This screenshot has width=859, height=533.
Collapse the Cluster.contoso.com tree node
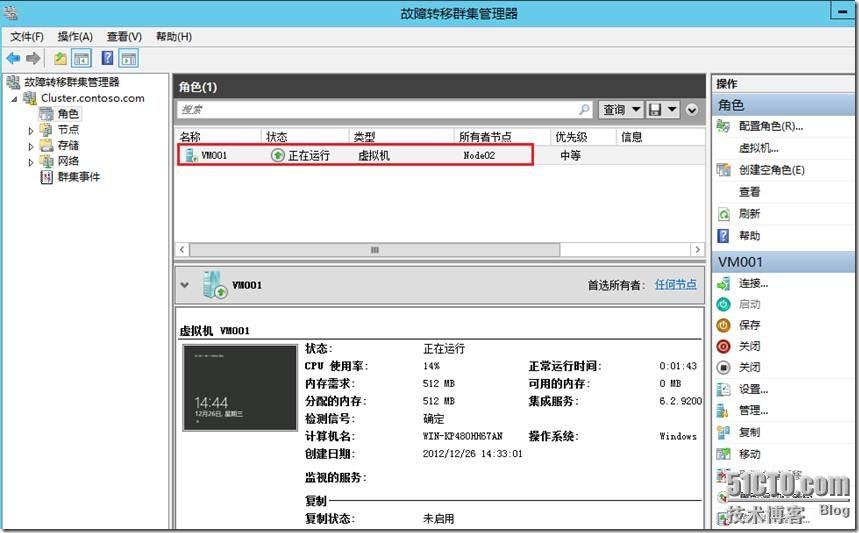pos(15,99)
